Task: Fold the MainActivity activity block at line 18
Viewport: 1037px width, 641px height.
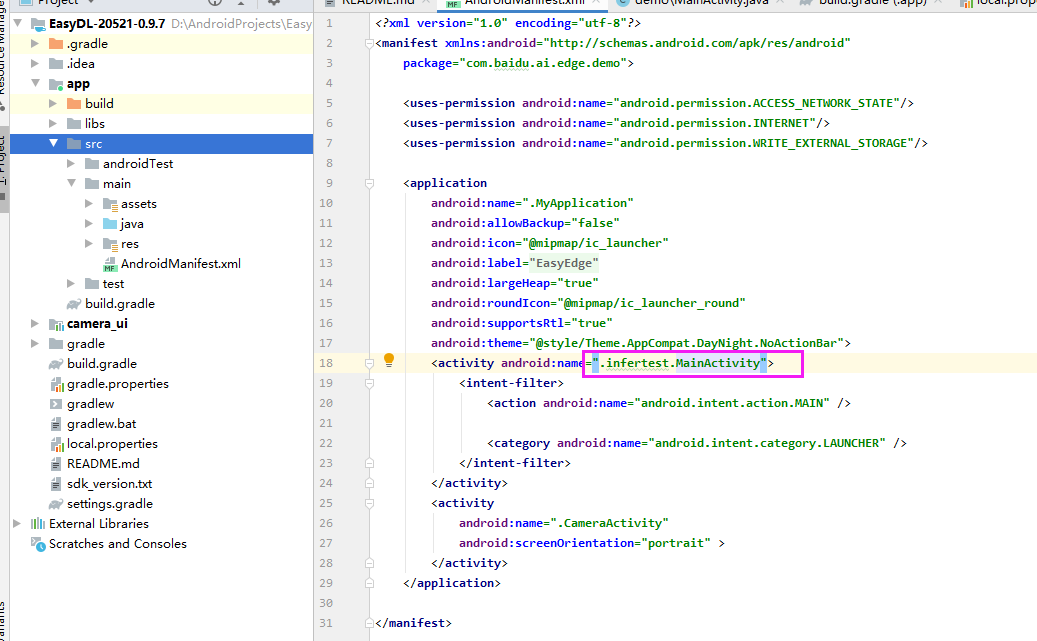Action: coord(369,363)
